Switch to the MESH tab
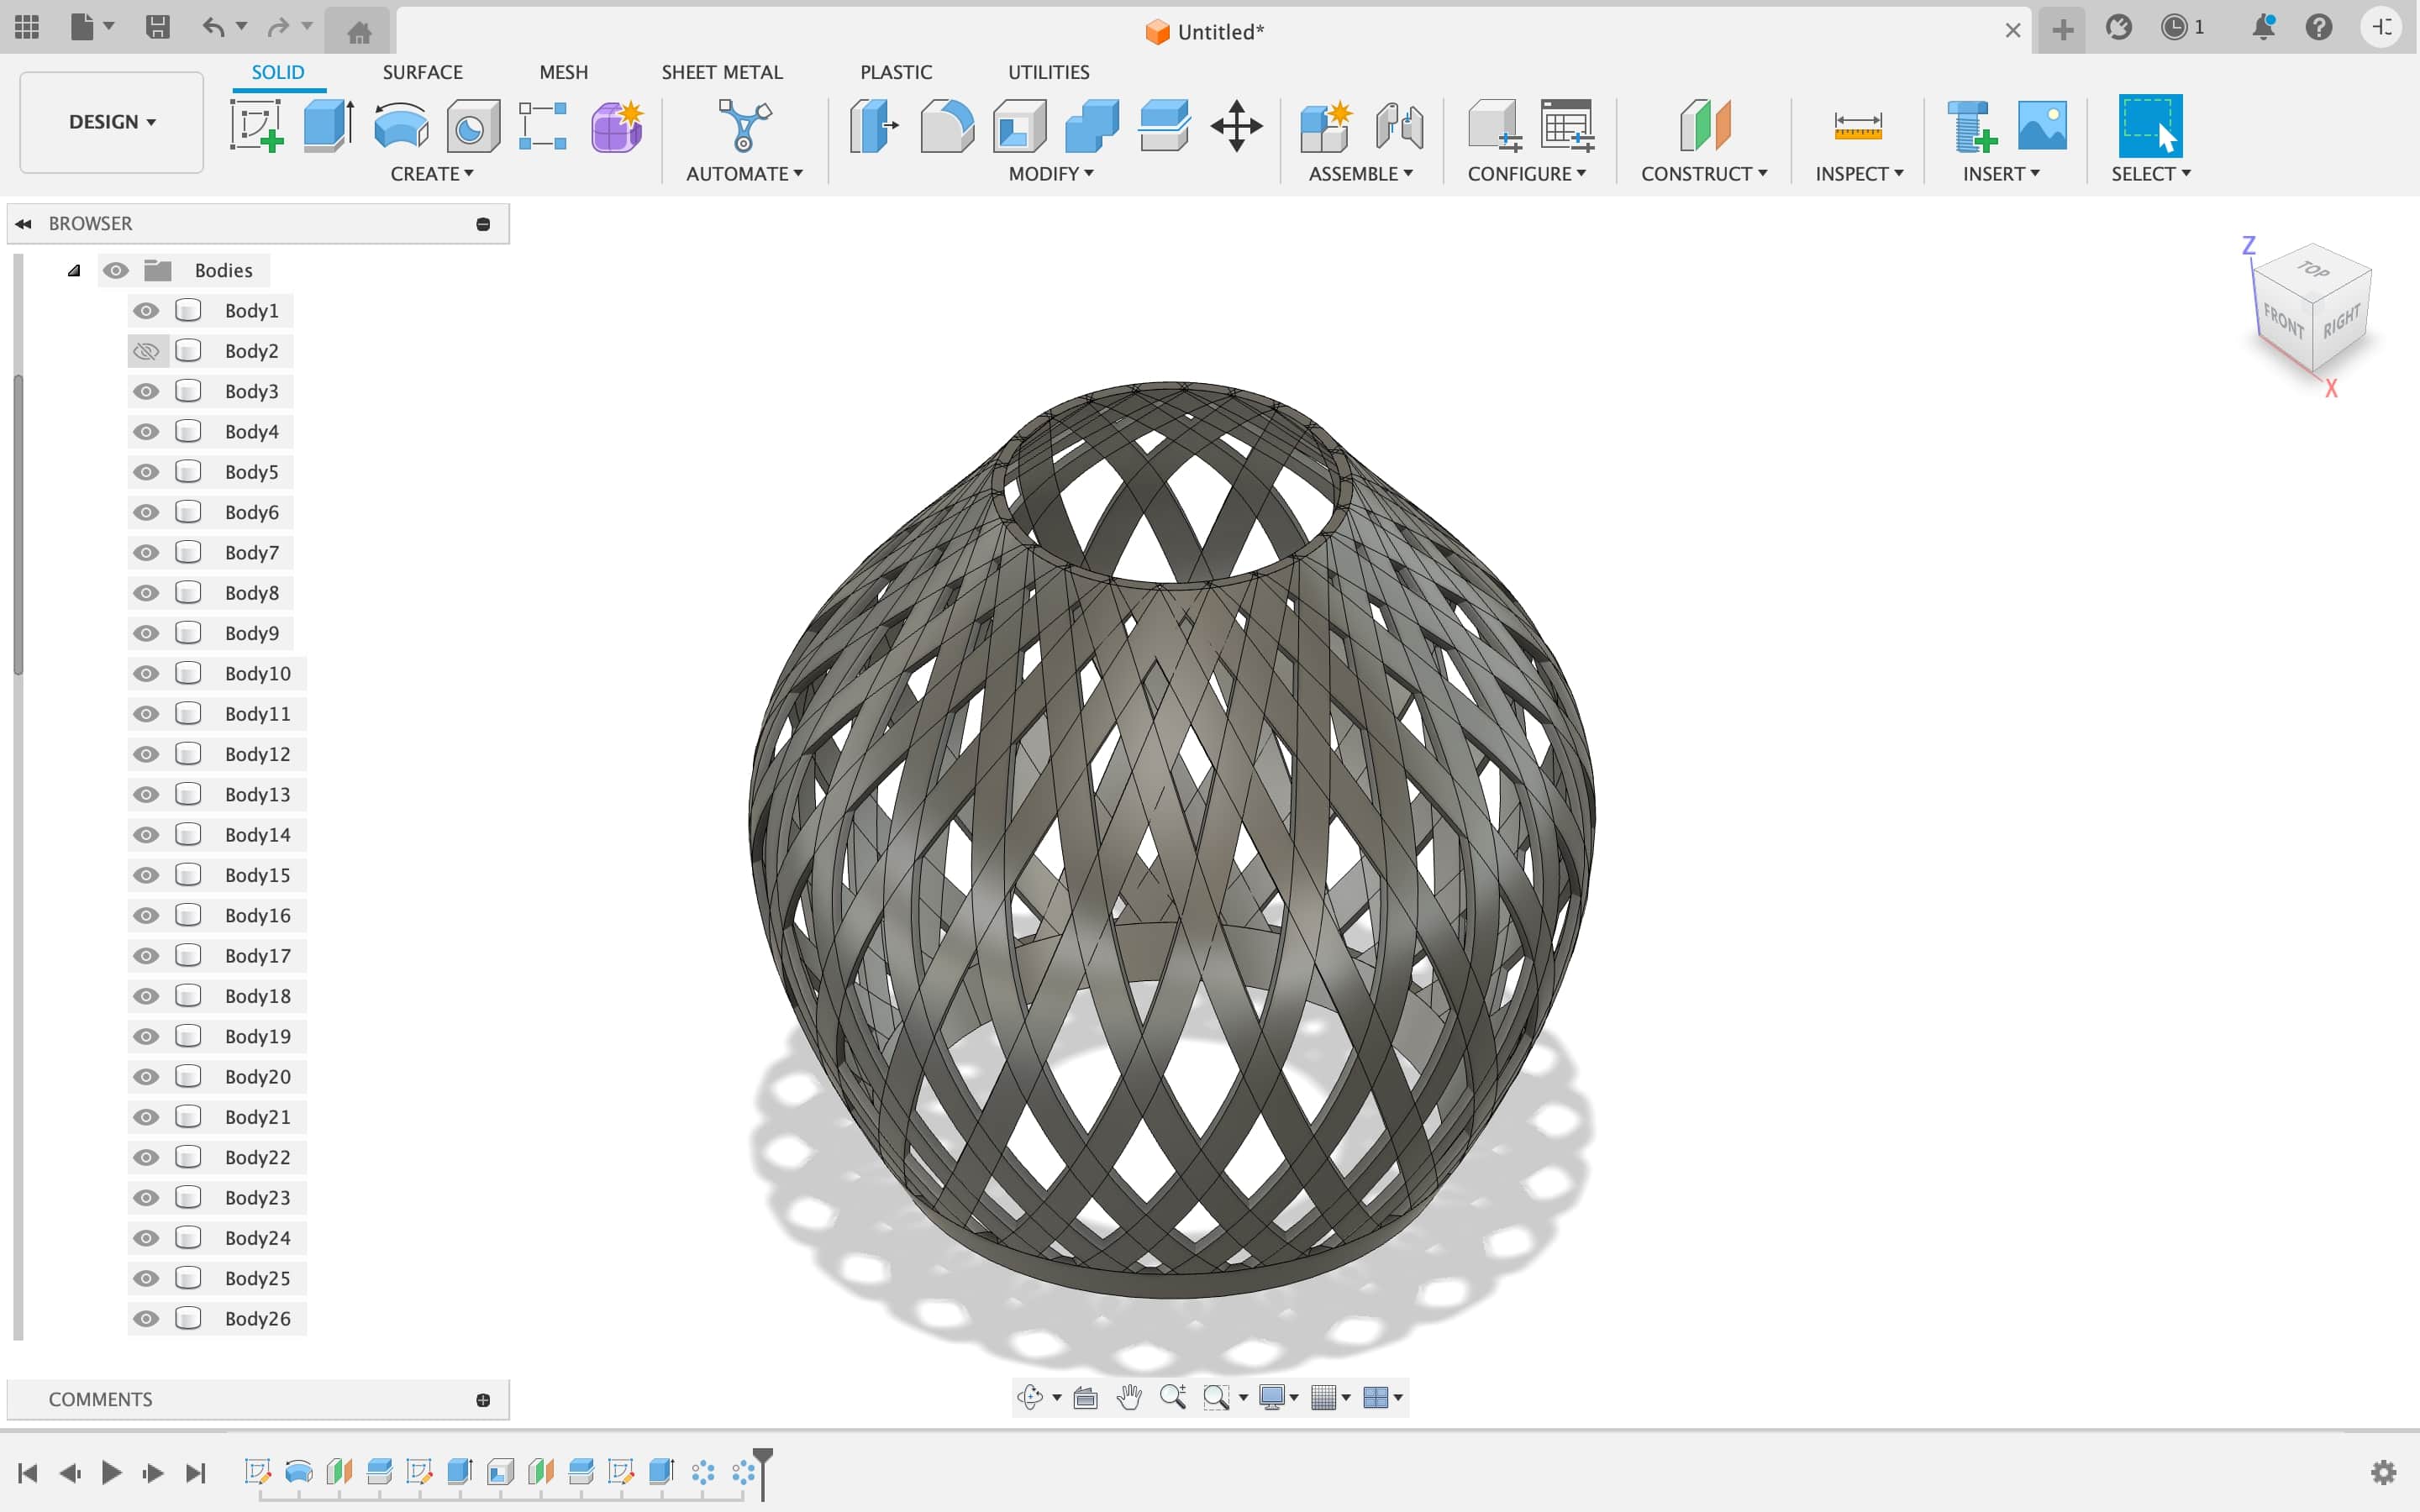The width and height of the screenshot is (2420, 1512). coord(564,72)
